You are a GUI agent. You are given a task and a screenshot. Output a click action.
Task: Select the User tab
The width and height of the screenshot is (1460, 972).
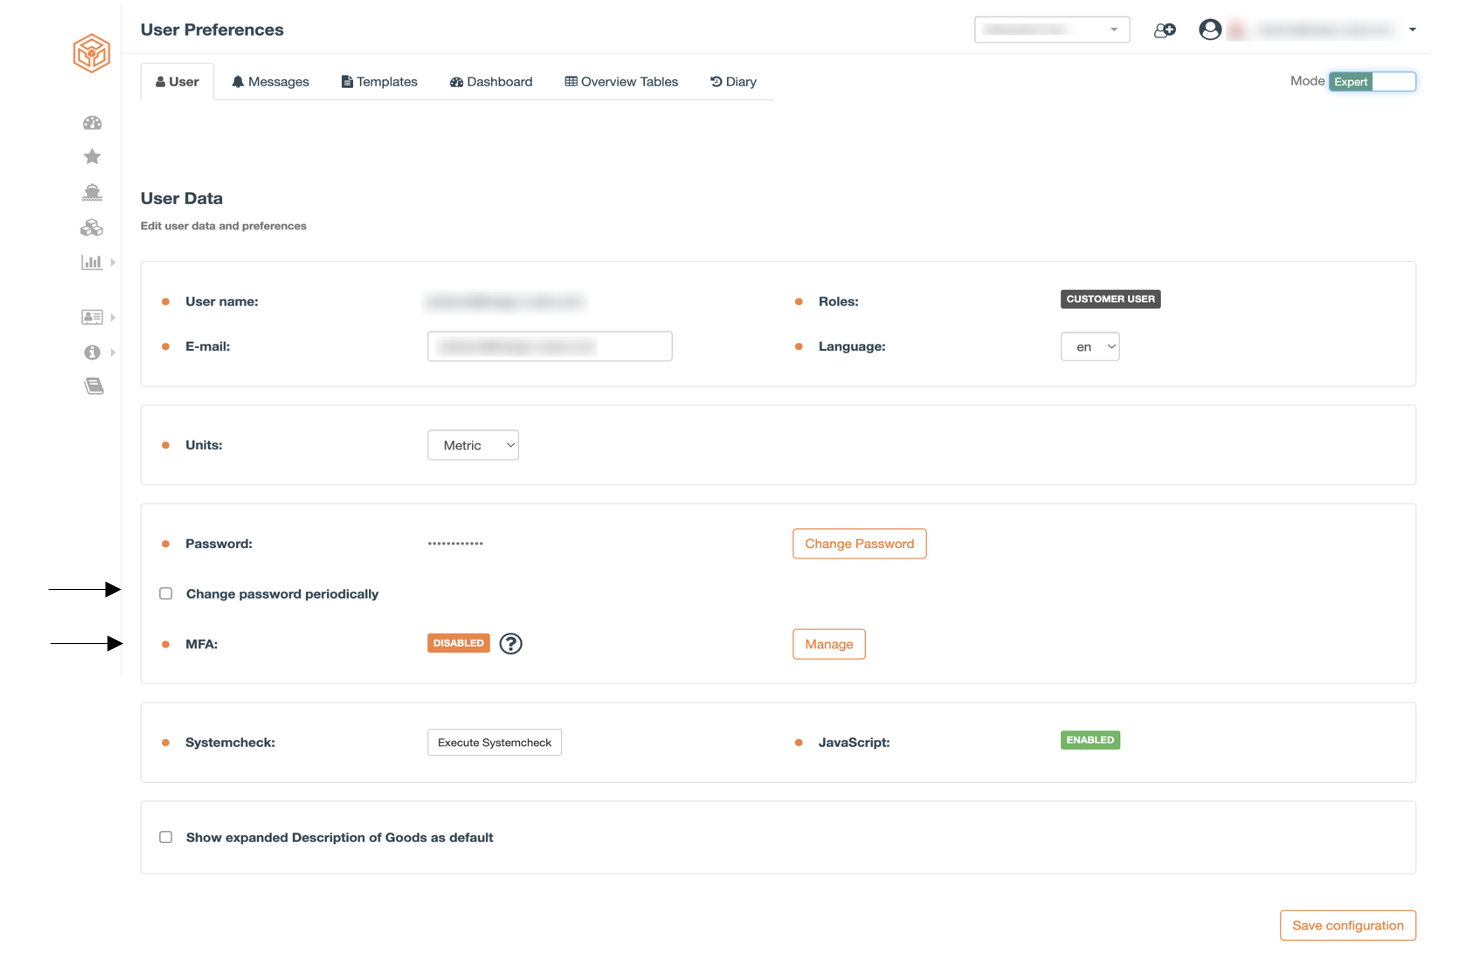click(x=177, y=82)
